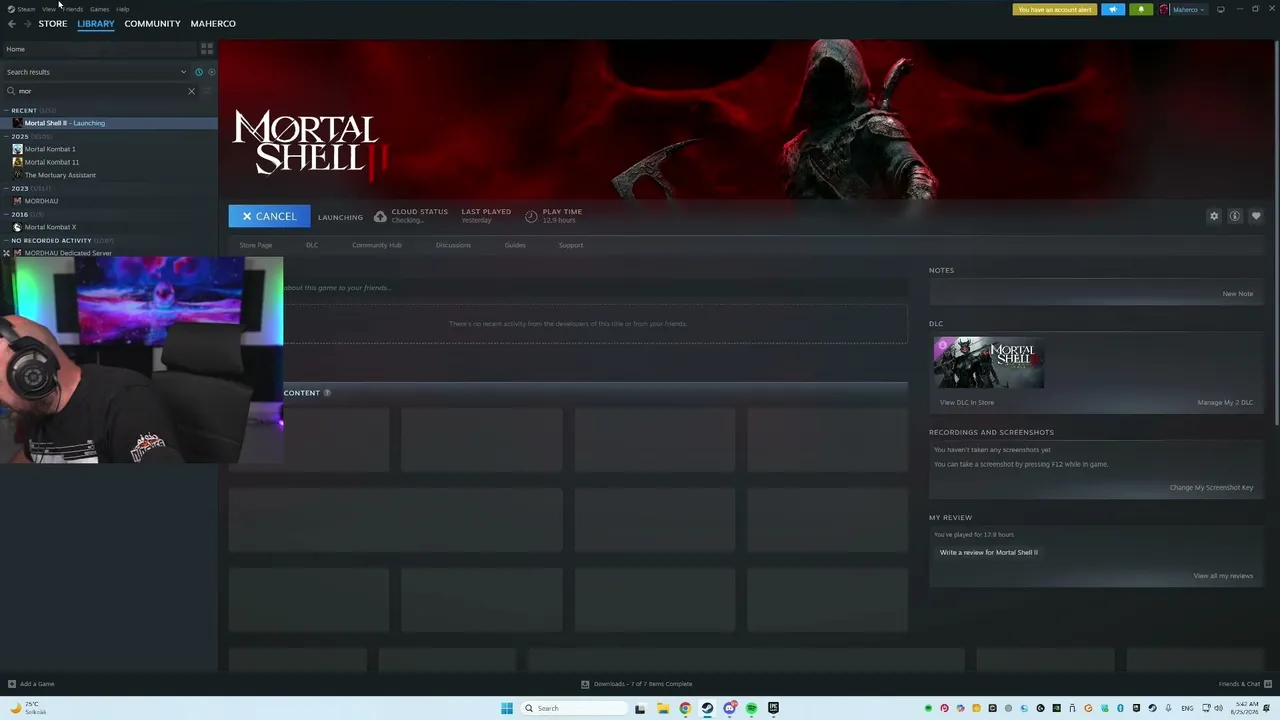This screenshot has height=720, width=1280.
Task: Clear the 'mor' library search
Action: coord(192,91)
